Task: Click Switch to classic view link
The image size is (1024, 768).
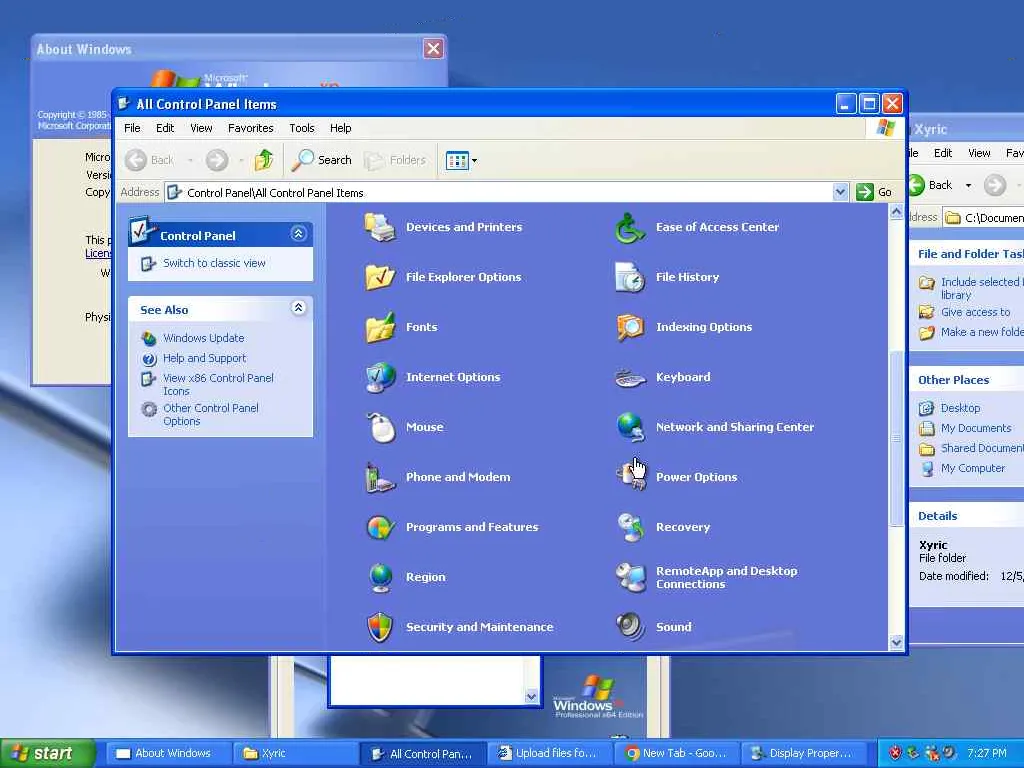Action: [x=214, y=263]
